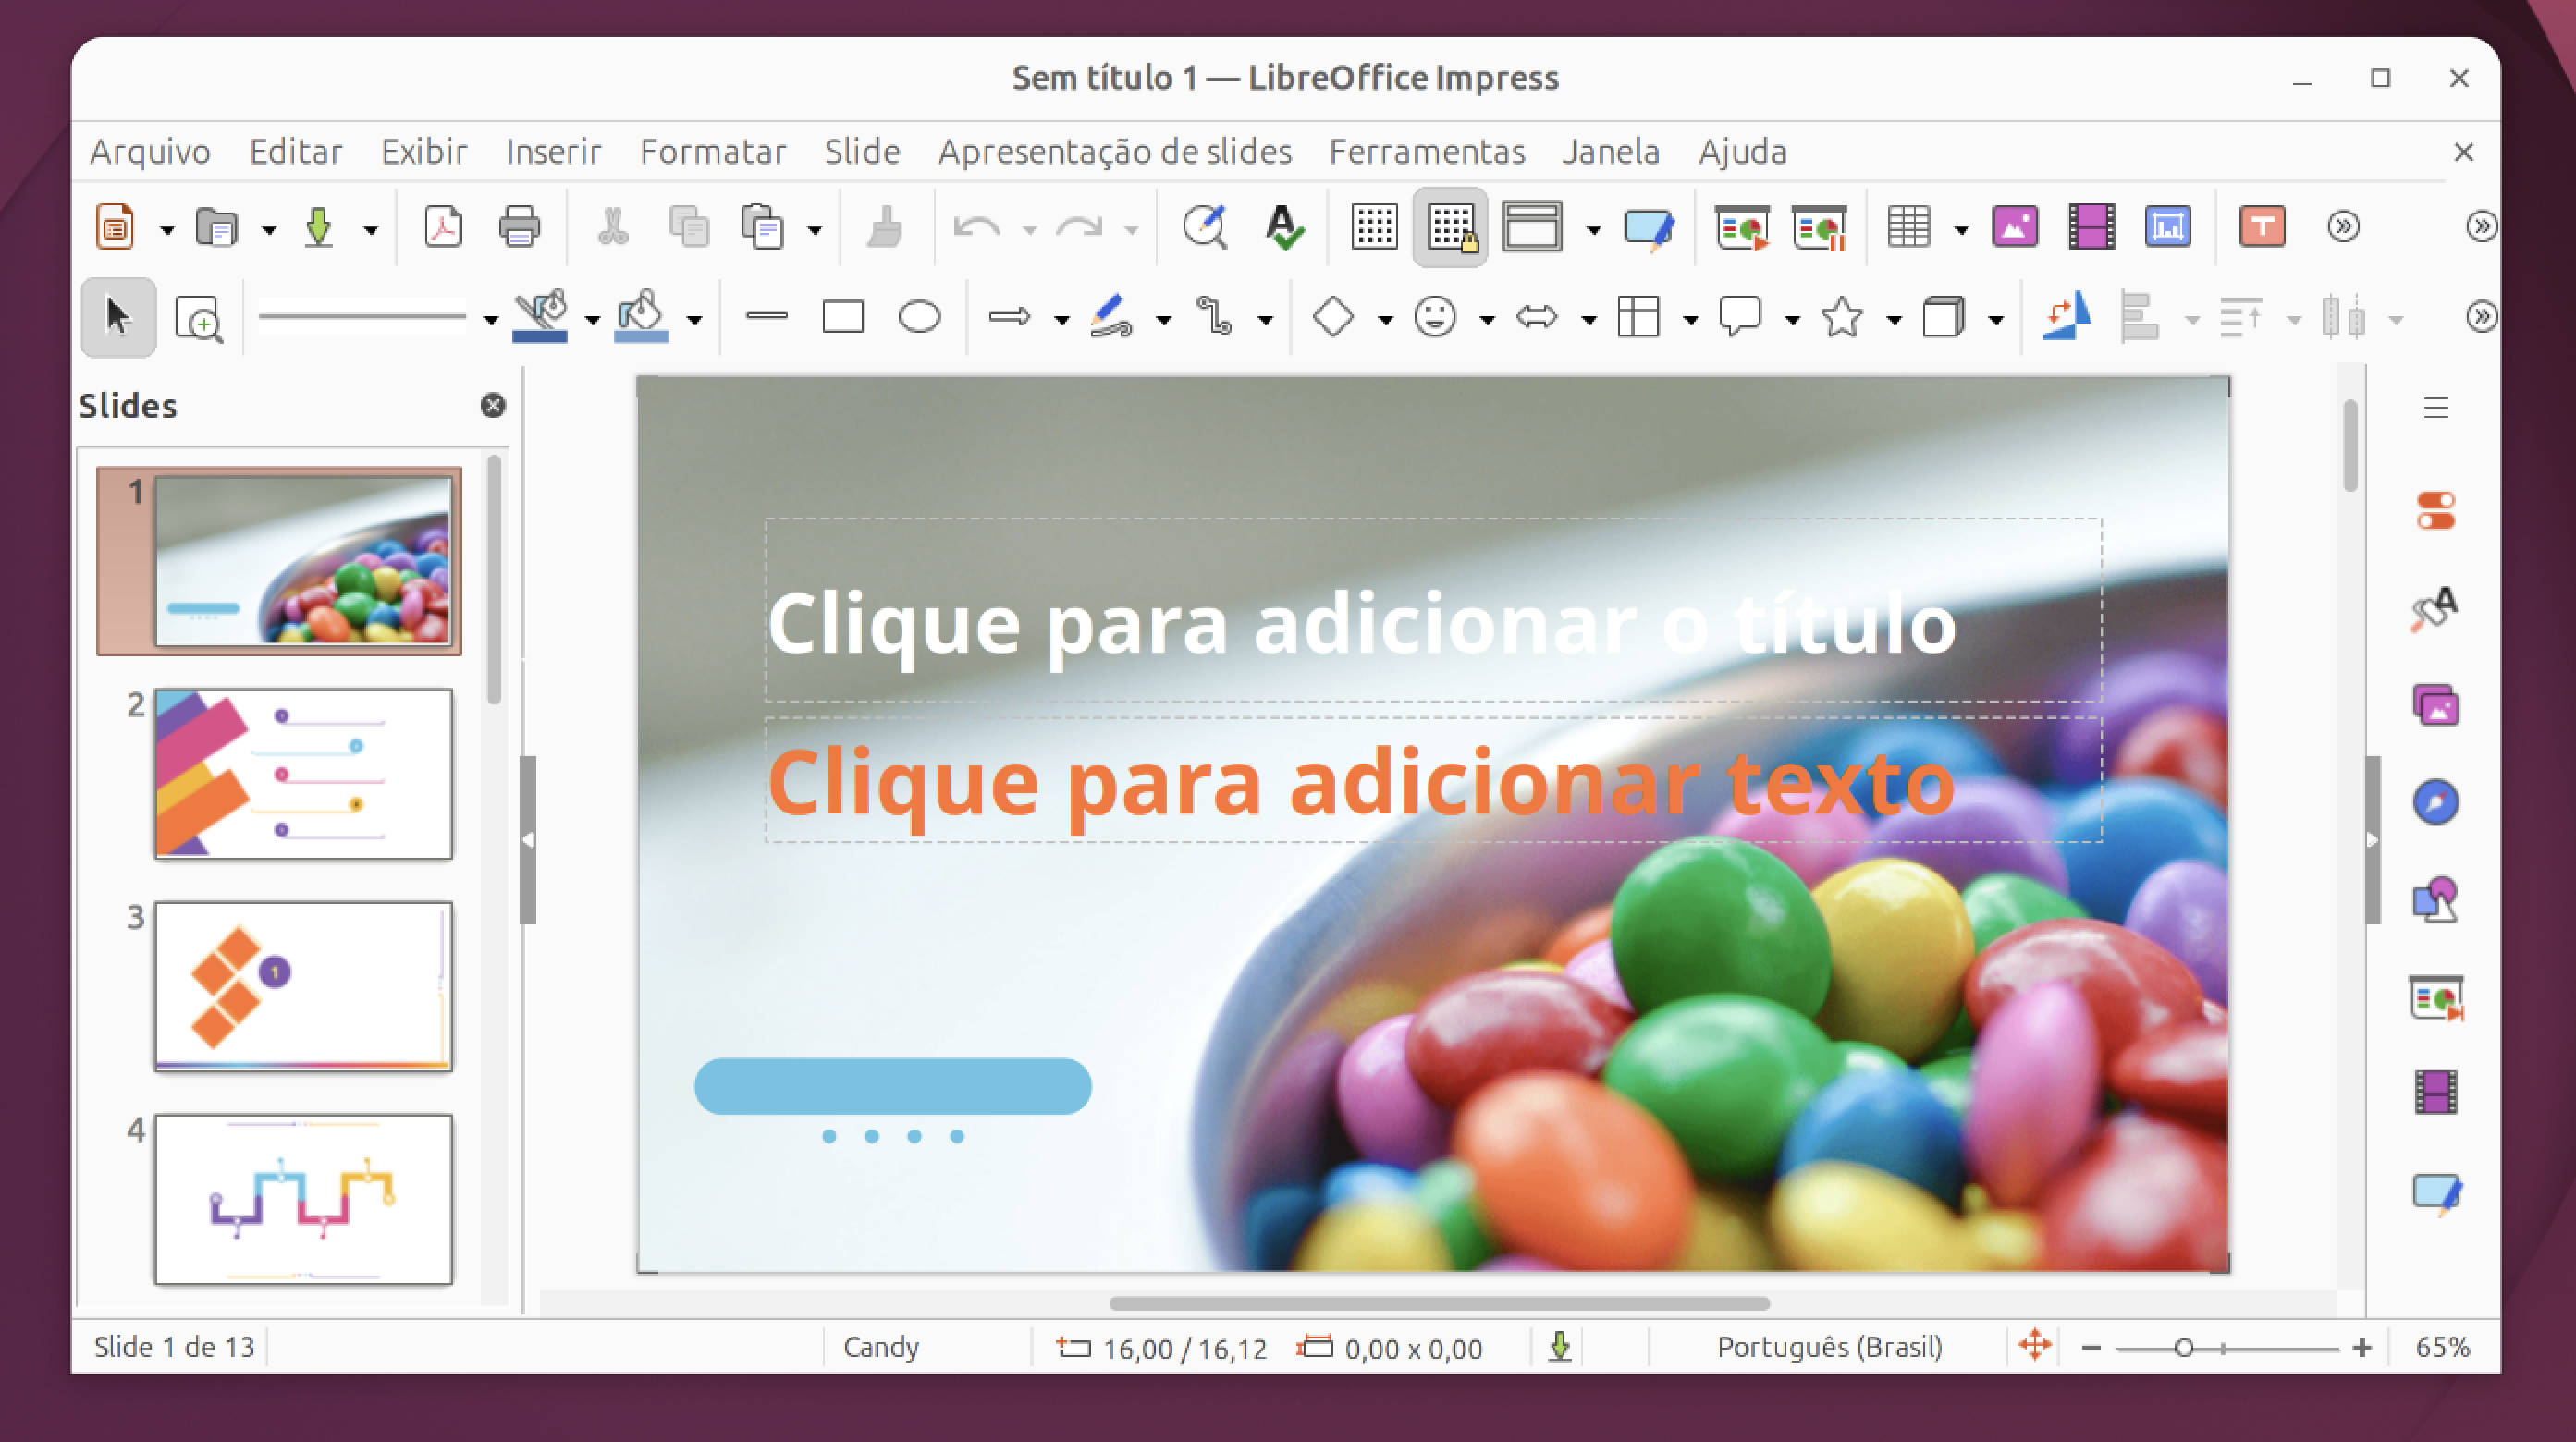Open sidebar Gallery panel icon
Image resolution: width=2576 pixels, height=1442 pixels.
tap(2436, 706)
